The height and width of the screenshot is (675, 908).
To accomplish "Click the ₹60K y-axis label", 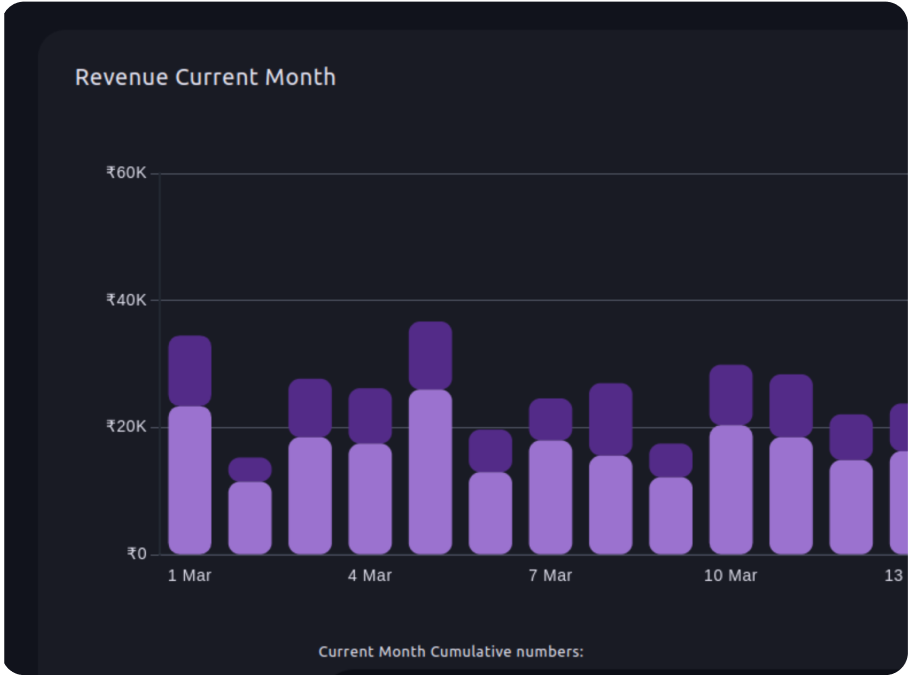I will coord(126,173).
